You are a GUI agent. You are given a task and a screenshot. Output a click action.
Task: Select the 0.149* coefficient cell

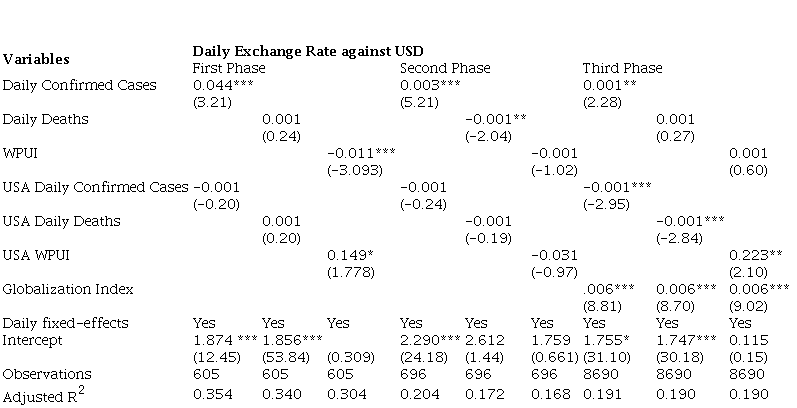point(350,255)
